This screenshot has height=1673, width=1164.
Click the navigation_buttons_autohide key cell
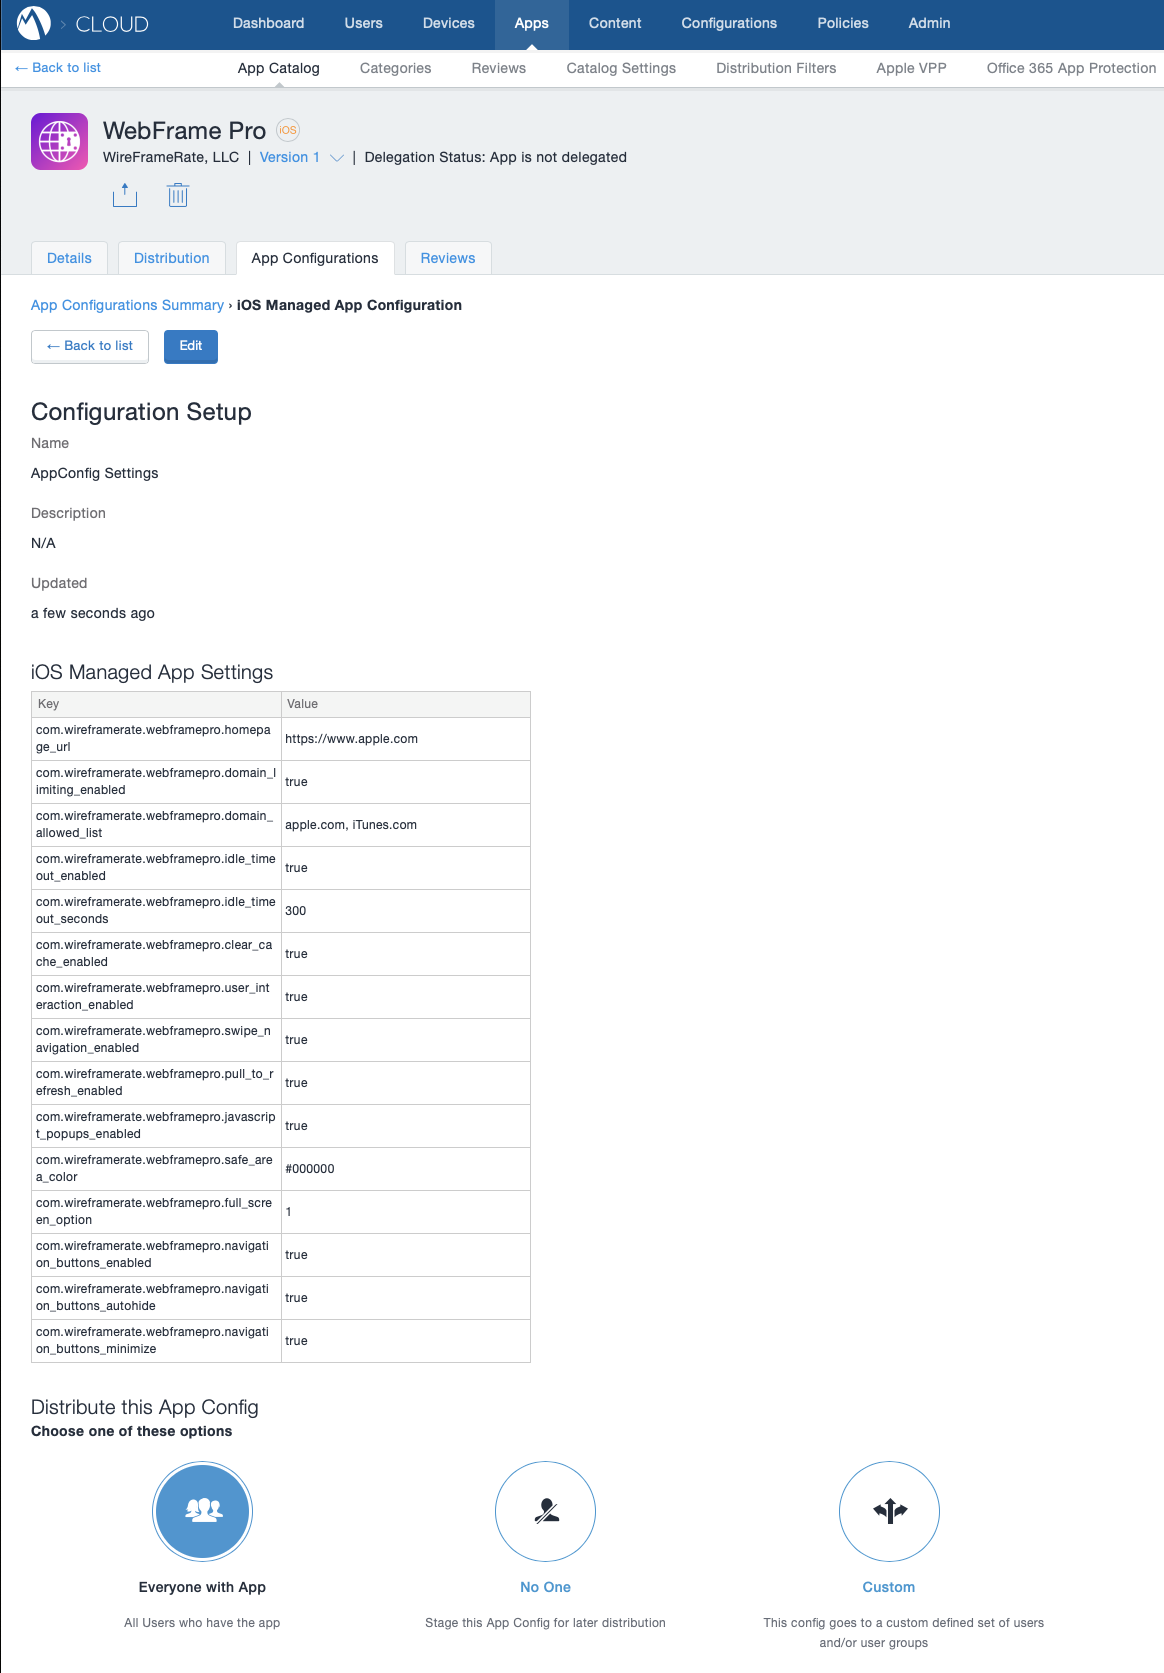click(x=156, y=1298)
